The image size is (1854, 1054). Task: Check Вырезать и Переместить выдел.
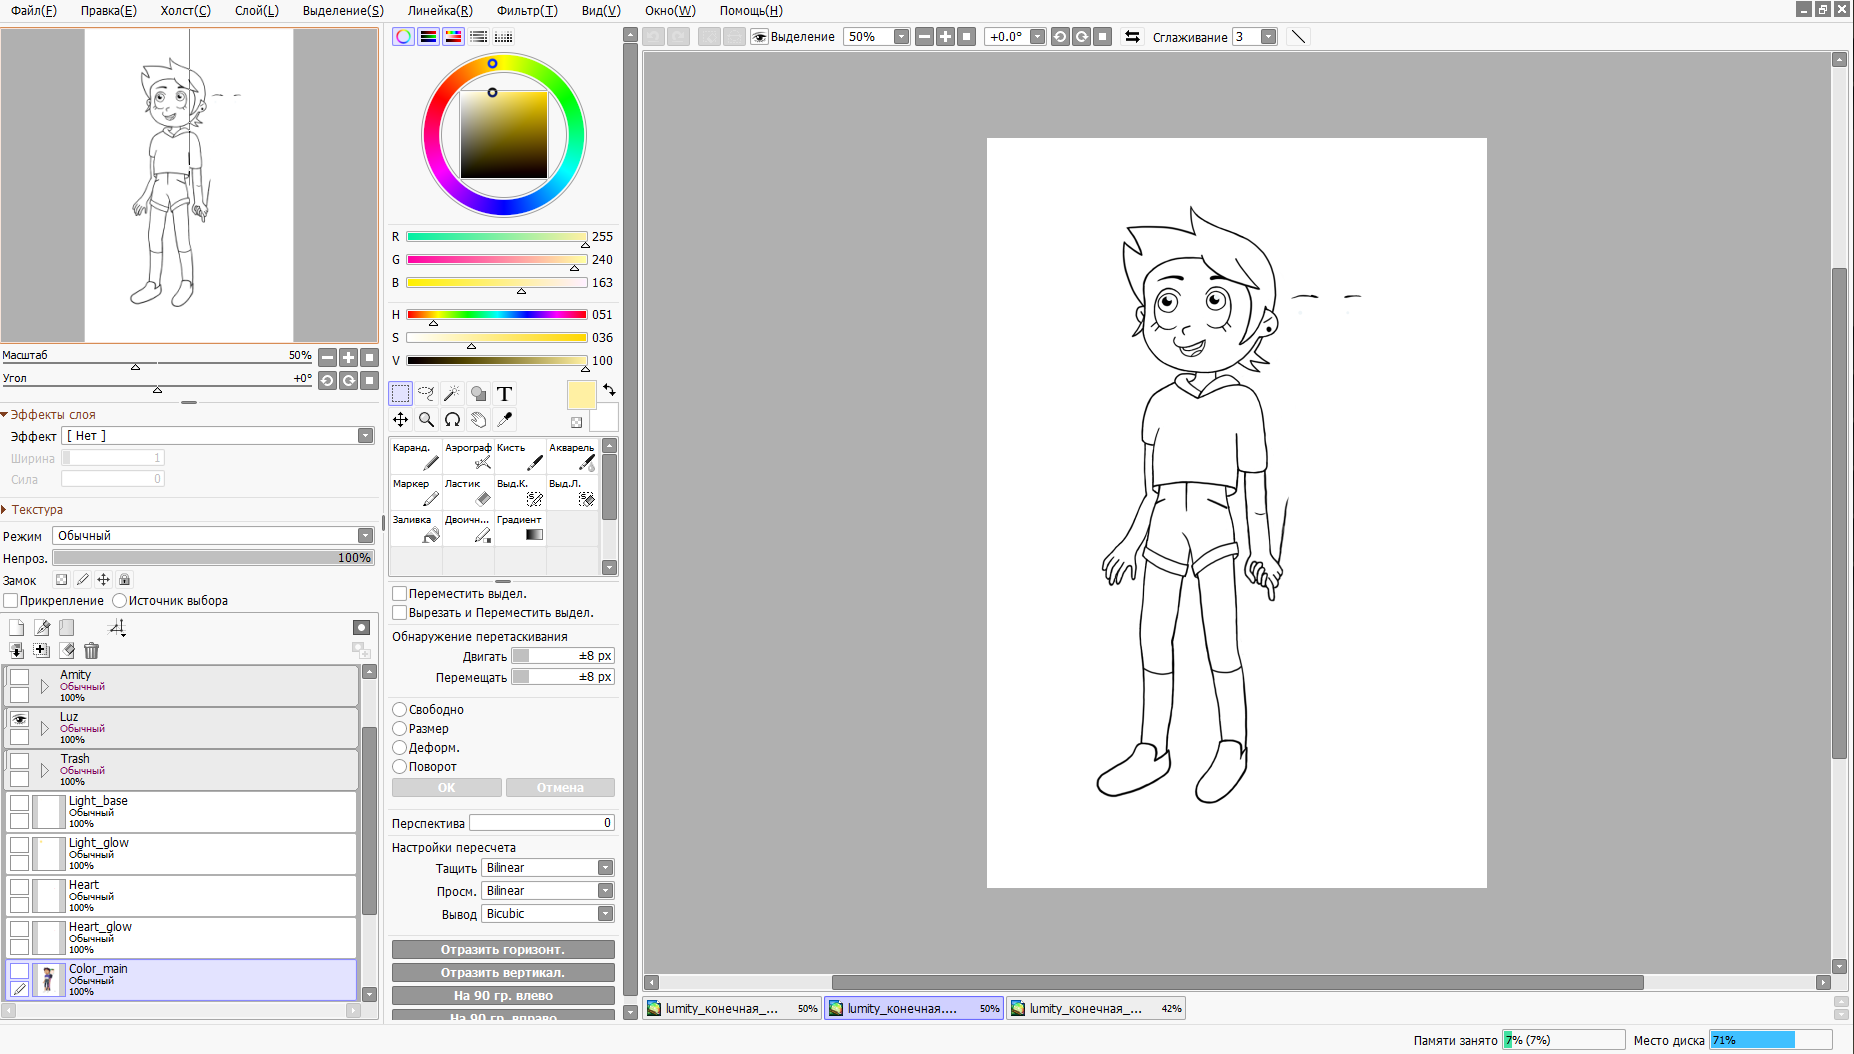(399, 613)
